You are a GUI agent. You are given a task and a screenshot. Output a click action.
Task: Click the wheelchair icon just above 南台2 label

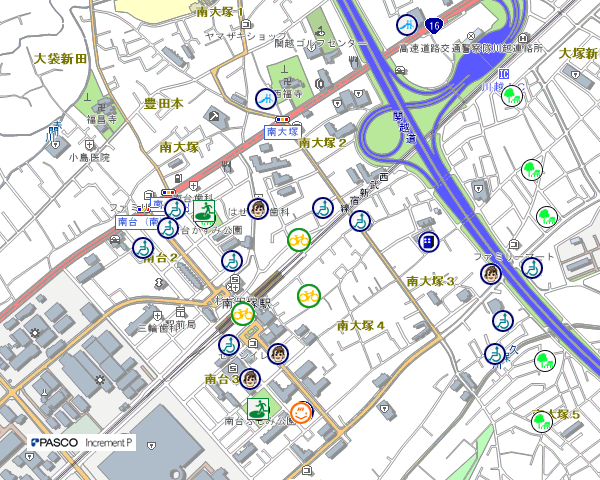[143, 248]
